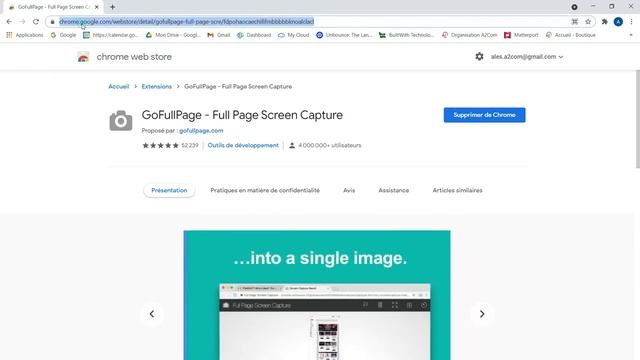Open the Matterport bookmark
The width and height of the screenshot is (640, 360).
click(521, 35)
